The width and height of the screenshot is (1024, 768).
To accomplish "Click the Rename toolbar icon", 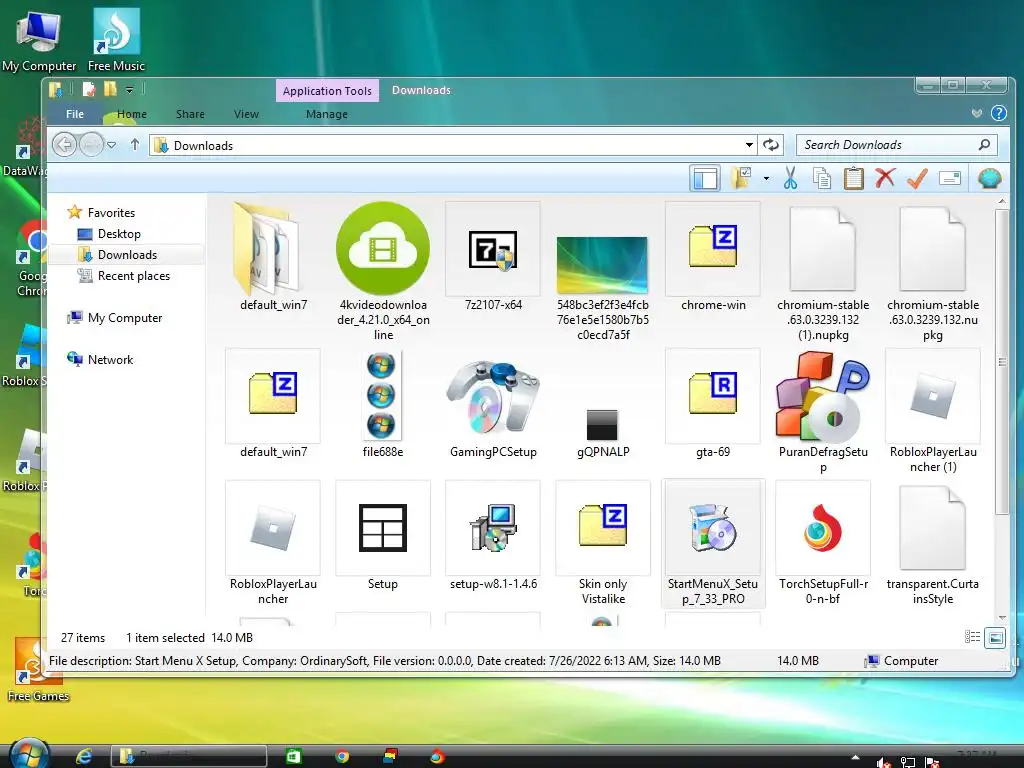I will tap(950, 178).
